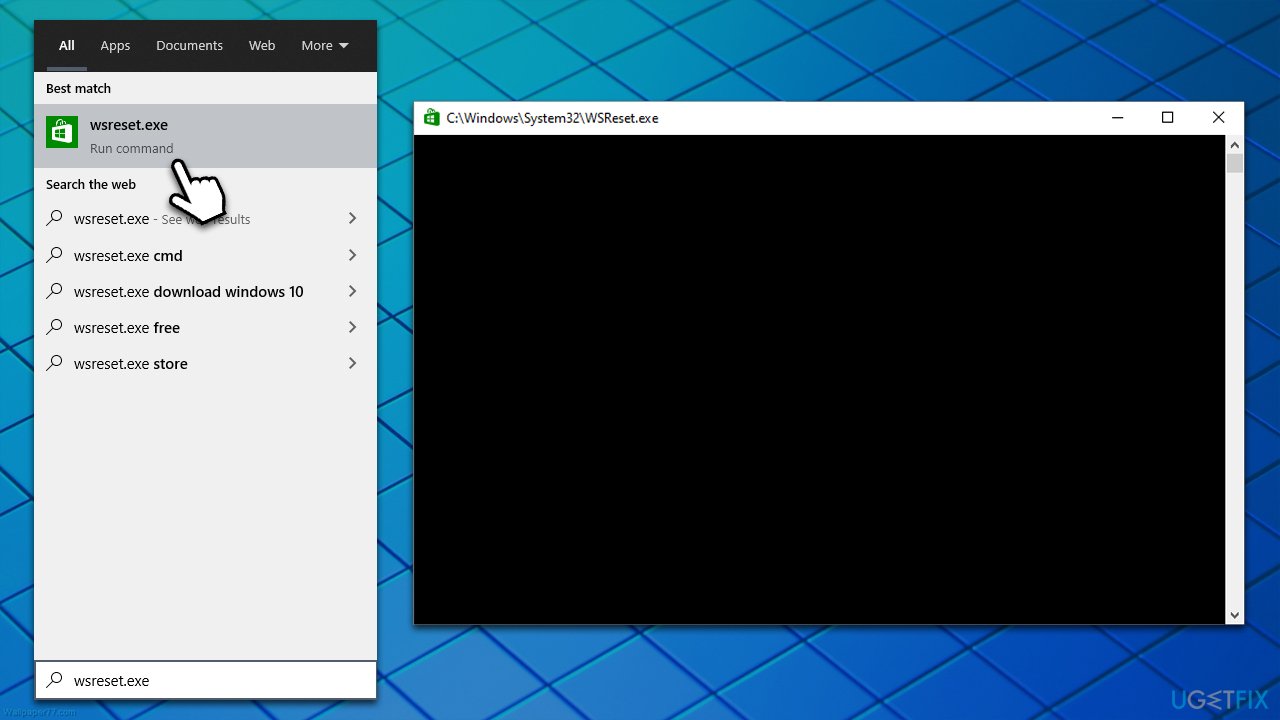Click the magnifier icon beside "wsreset.exe store"
This screenshot has width=1280, height=720.
tap(55, 363)
